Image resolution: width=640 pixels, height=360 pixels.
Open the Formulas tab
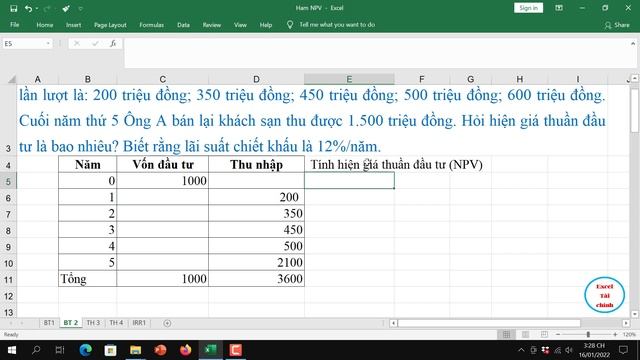151,25
